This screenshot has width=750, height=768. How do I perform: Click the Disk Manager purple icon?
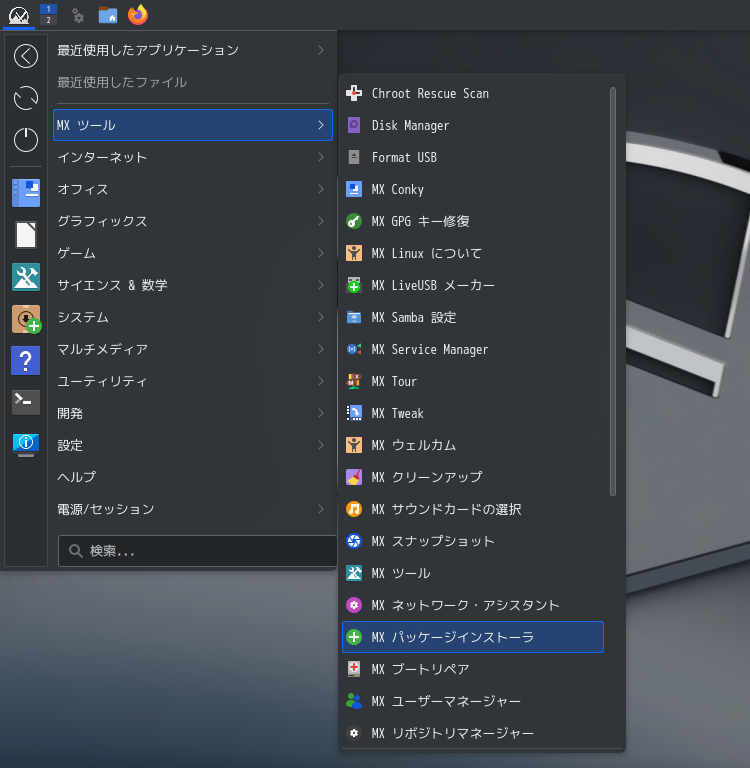click(x=354, y=125)
